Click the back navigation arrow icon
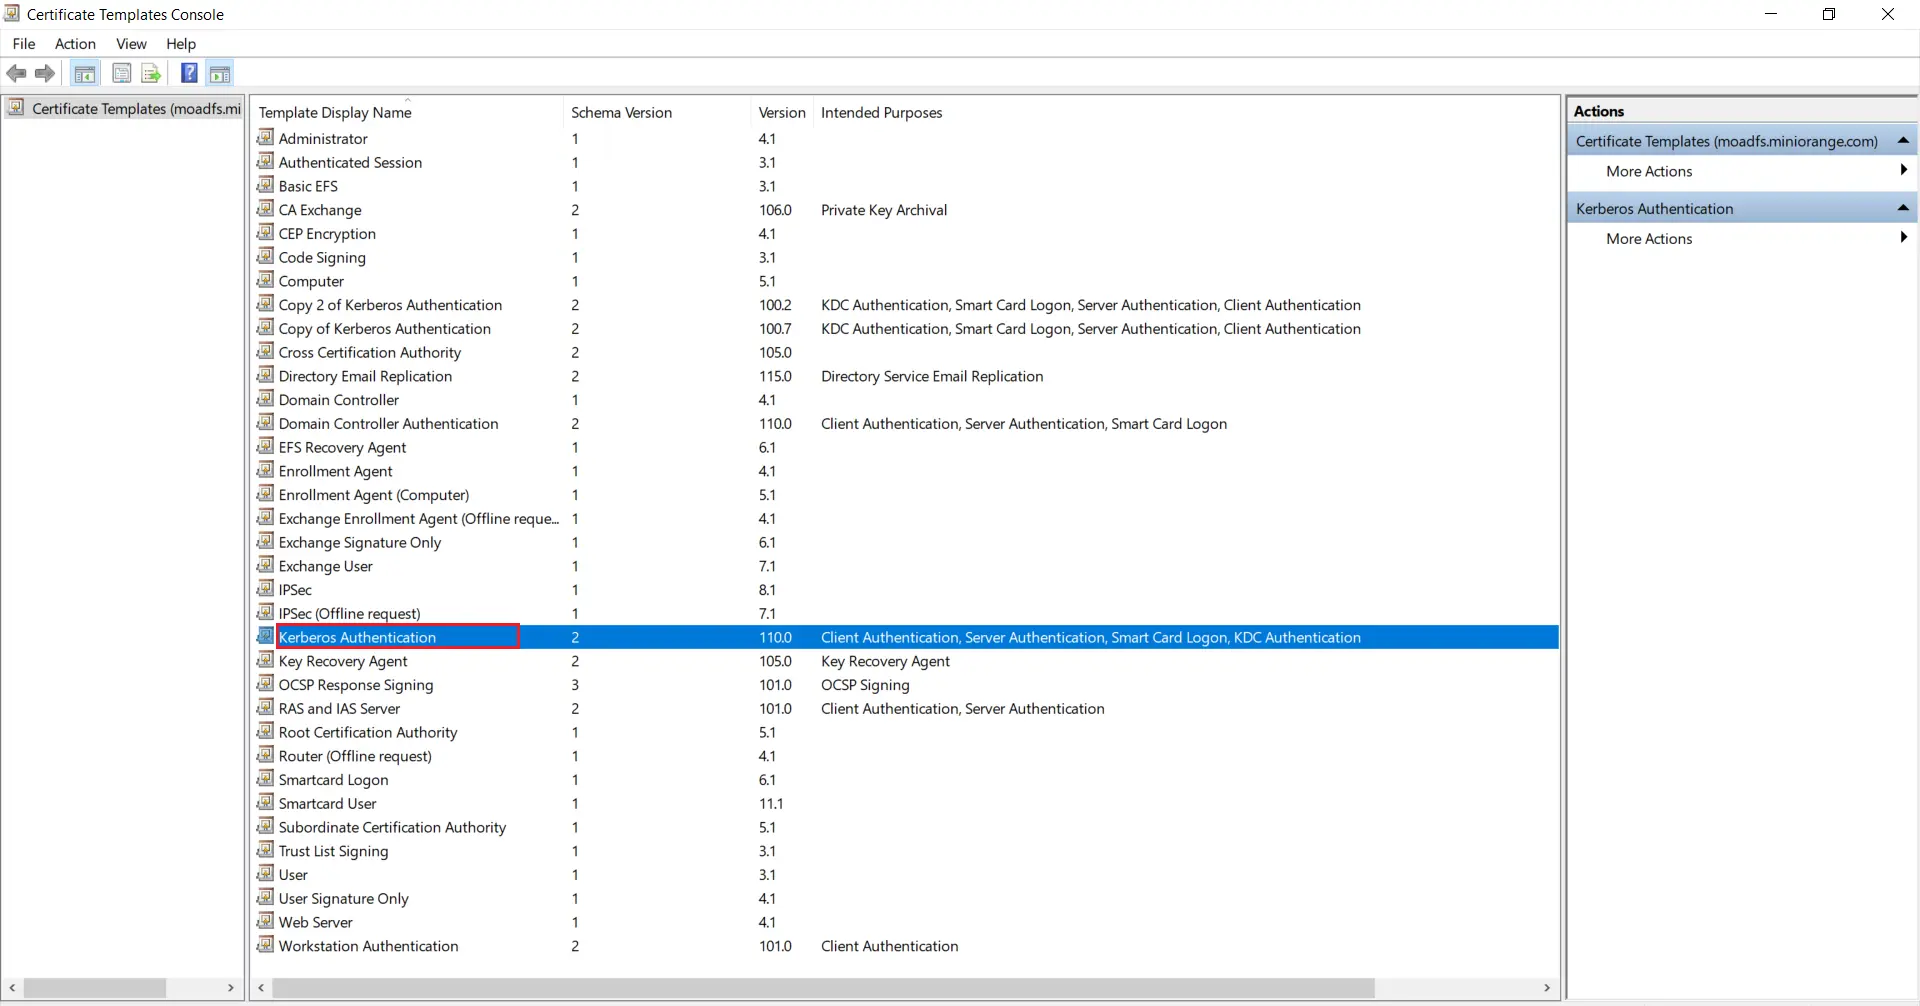Screen dimensions: 1920x1006 [16, 73]
